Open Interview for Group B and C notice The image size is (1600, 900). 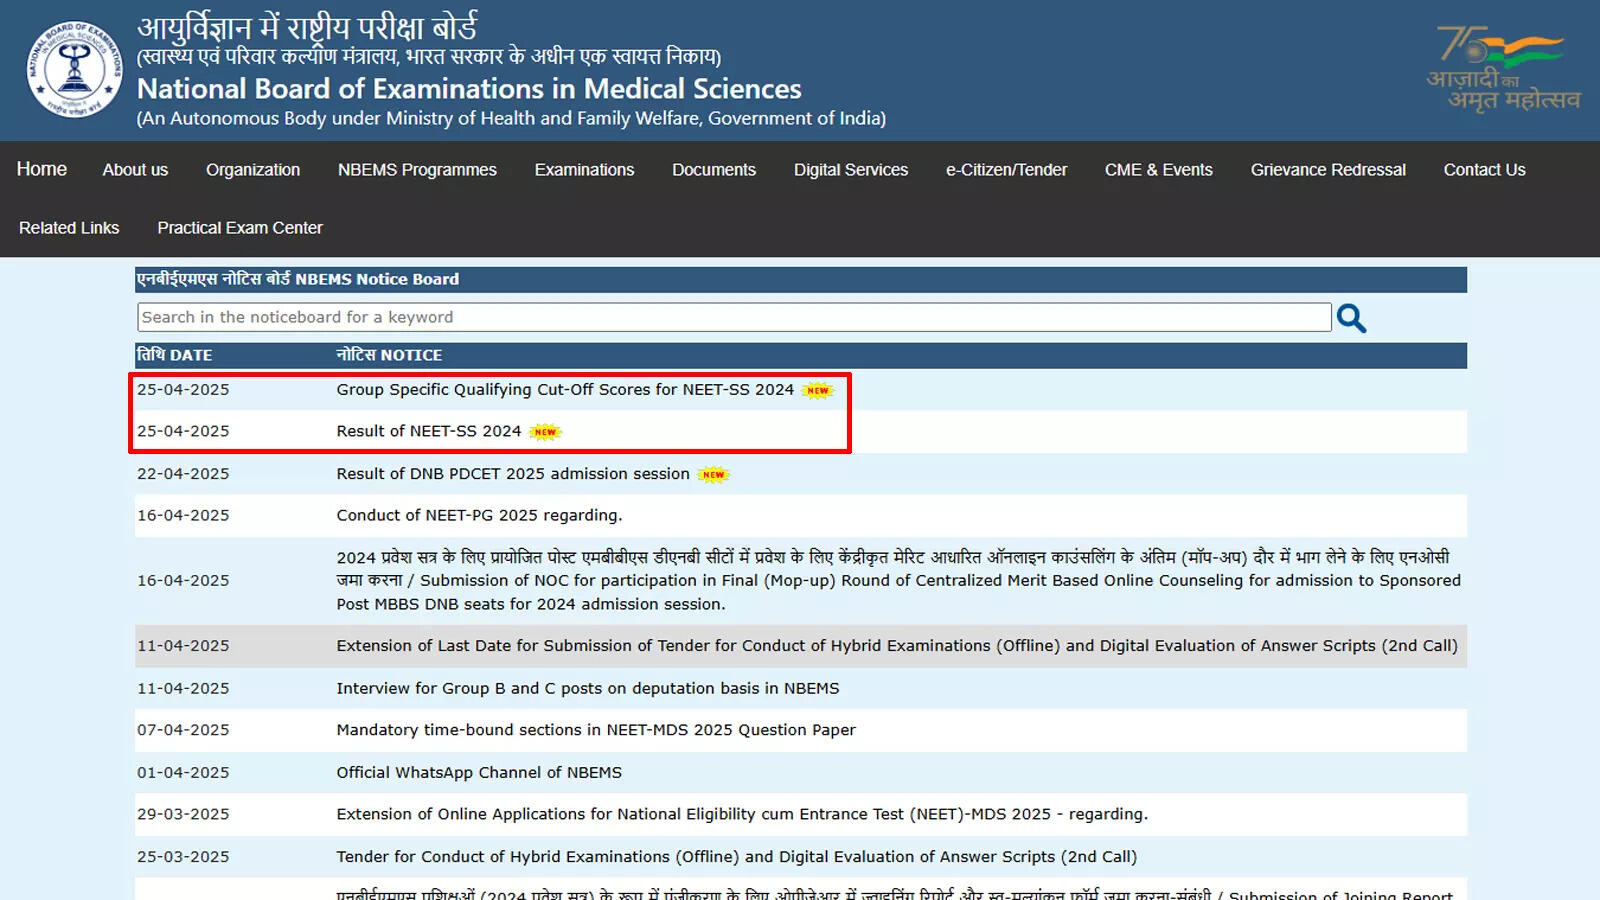click(x=588, y=689)
